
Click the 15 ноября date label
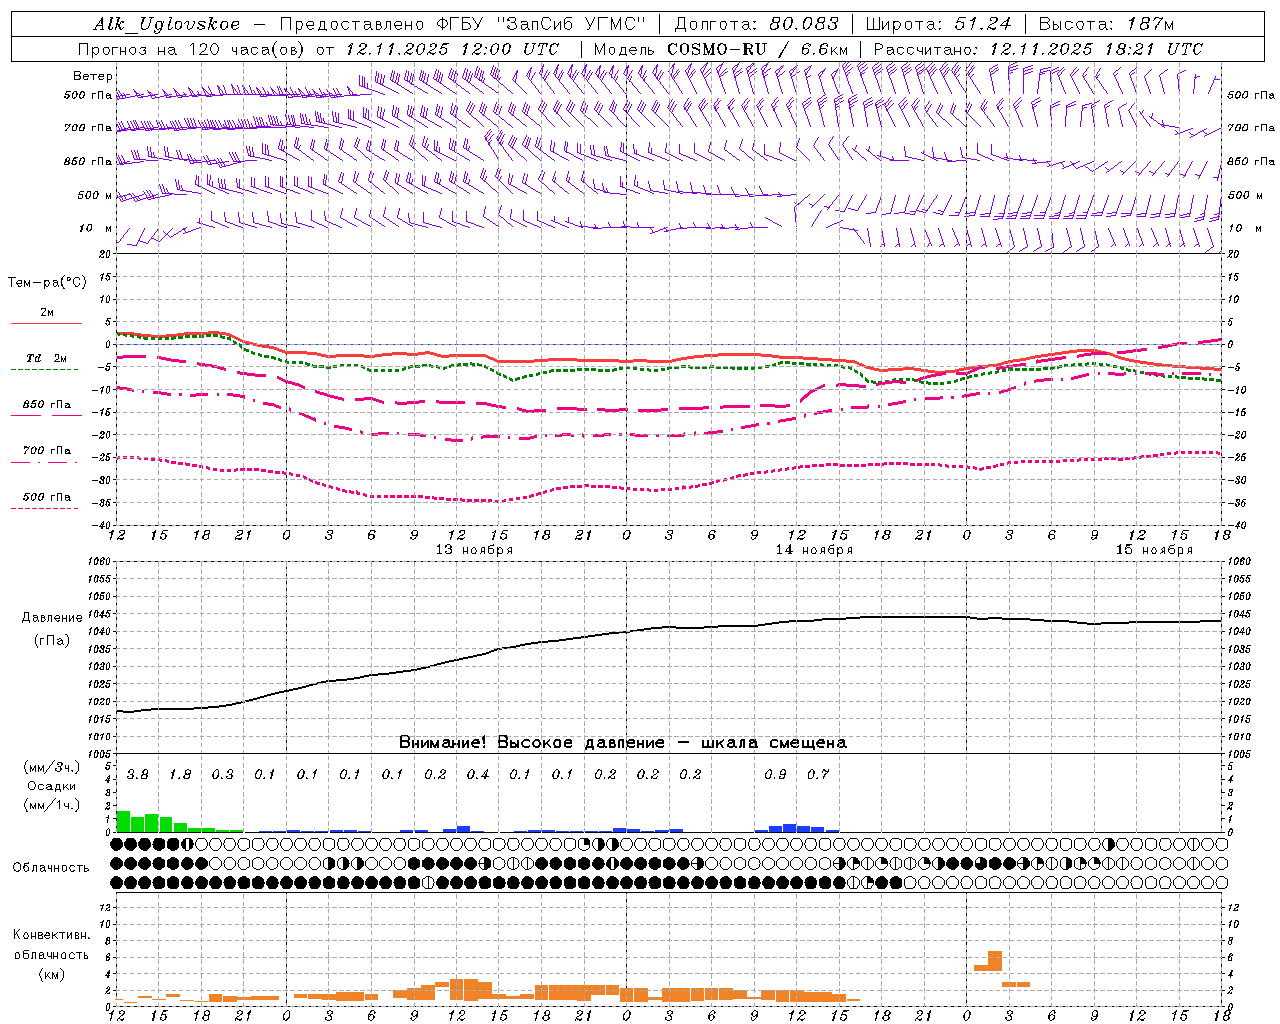pos(1154,550)
